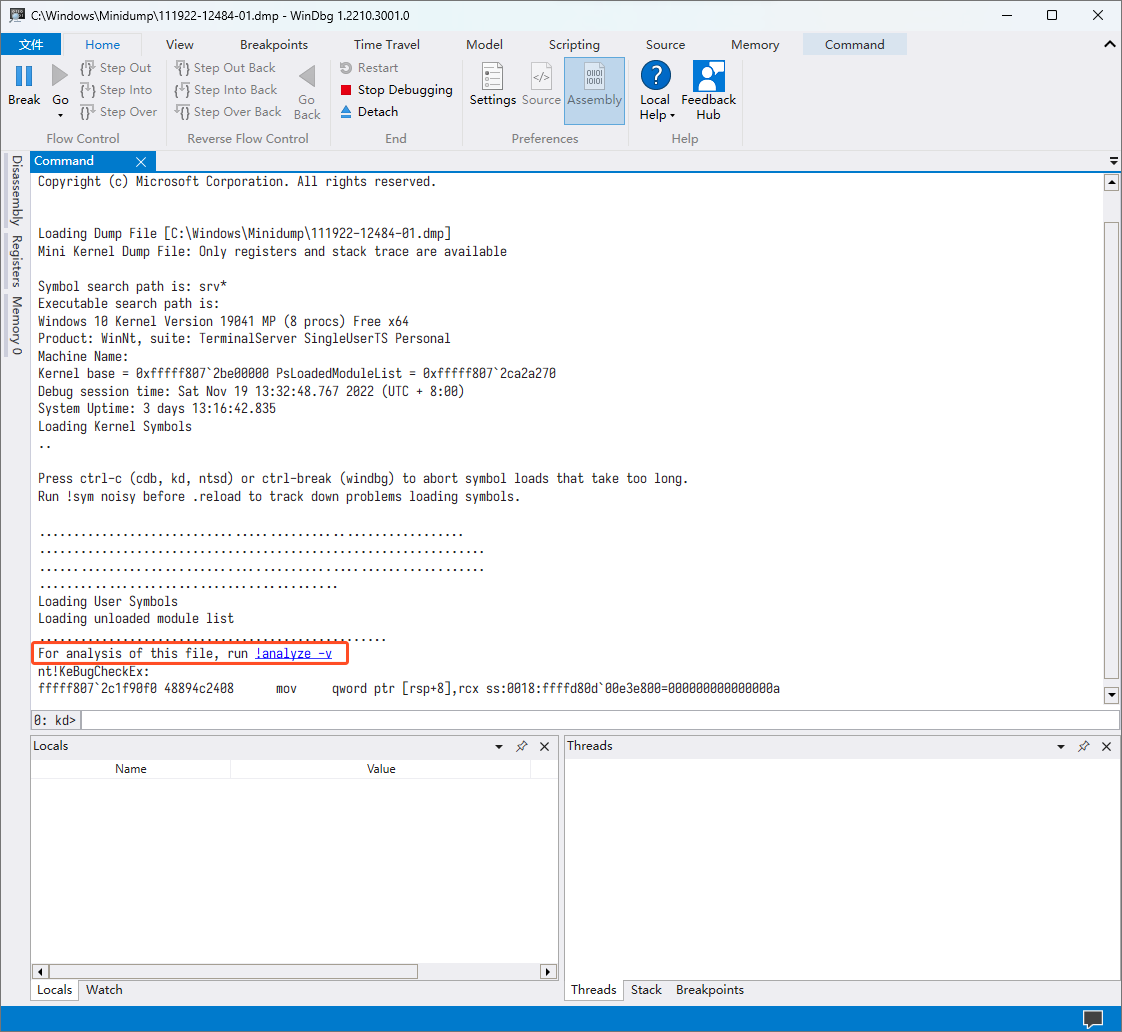This screenshot has width=1122, height=1032.
Task: Open the Locals panel options dropdown arrow
Action: pos(499,747)
